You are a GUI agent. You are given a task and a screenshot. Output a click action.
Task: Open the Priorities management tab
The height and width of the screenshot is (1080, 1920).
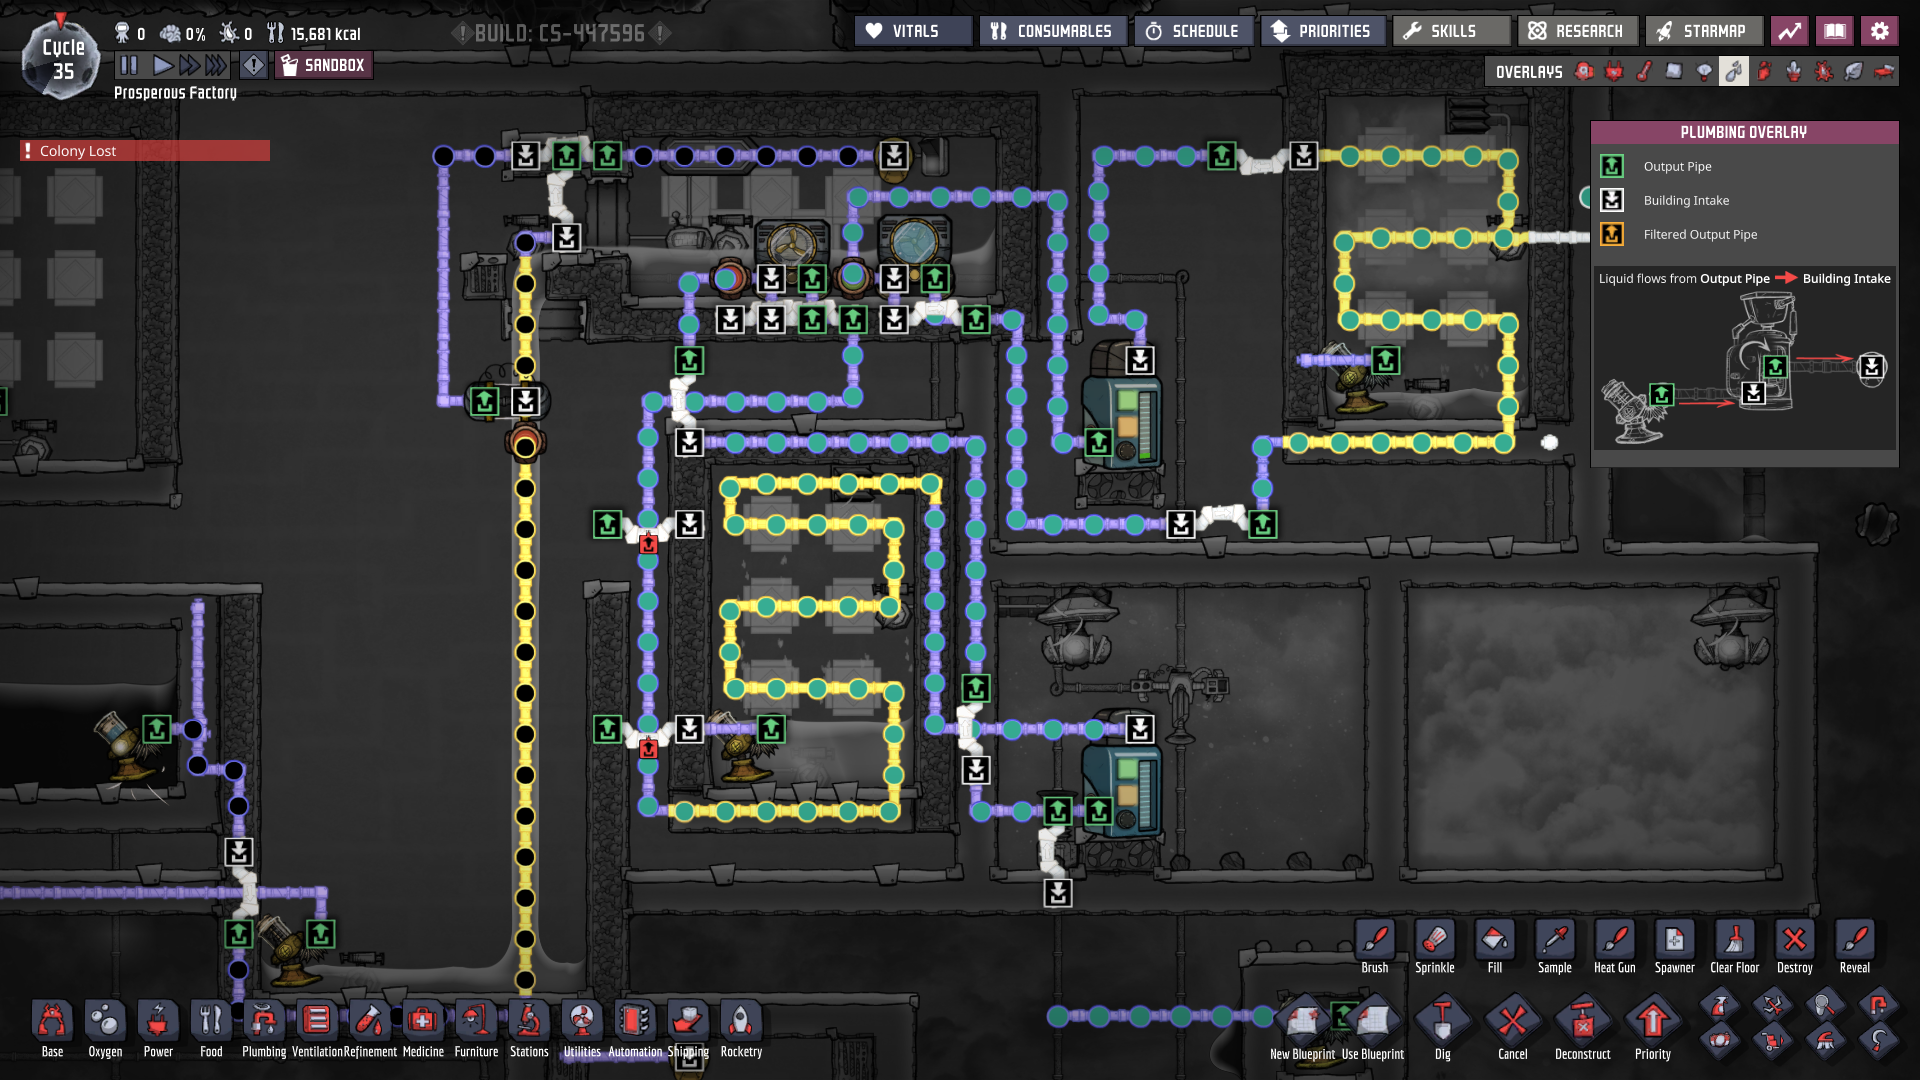1321,31
